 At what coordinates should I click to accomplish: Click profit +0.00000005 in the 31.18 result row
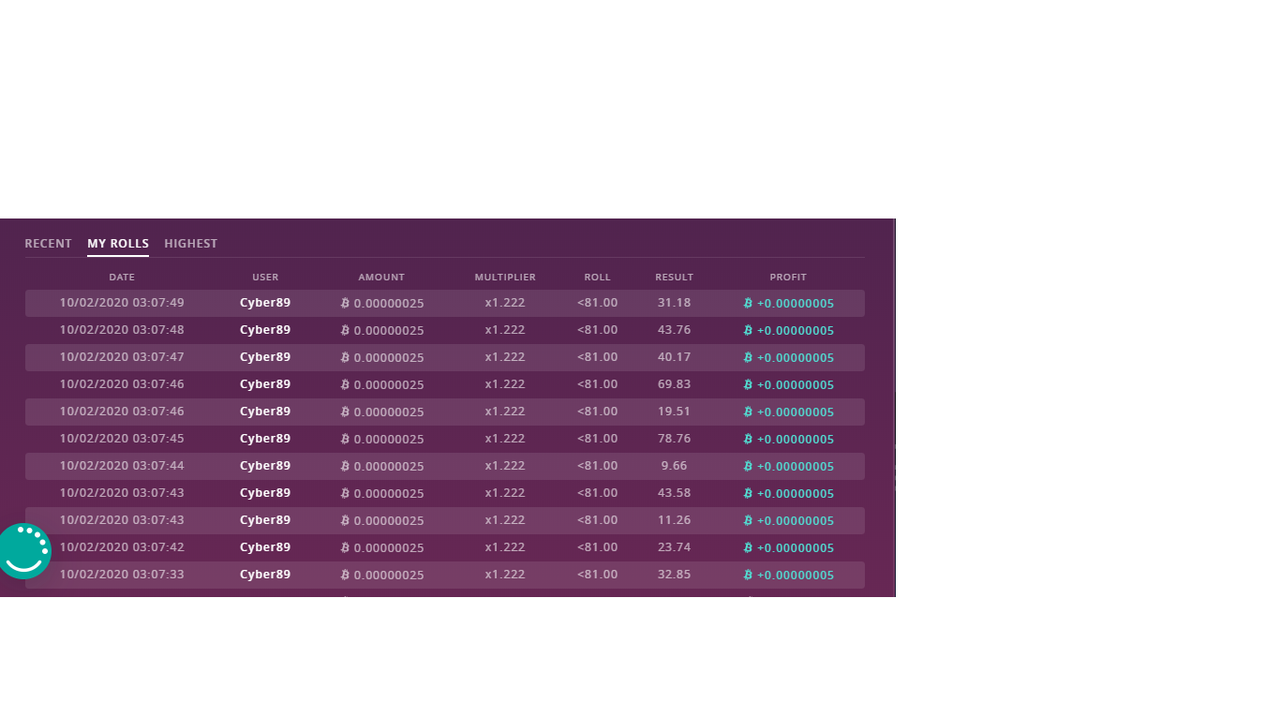pyautogui.click(x=795, y=303)
